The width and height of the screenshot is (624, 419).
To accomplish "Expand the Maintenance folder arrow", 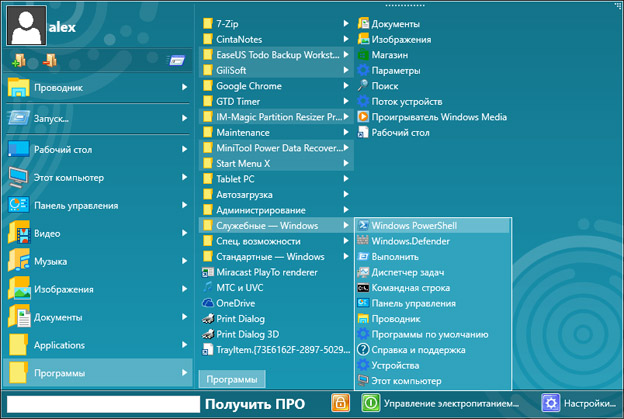I will tap(346, 132).
